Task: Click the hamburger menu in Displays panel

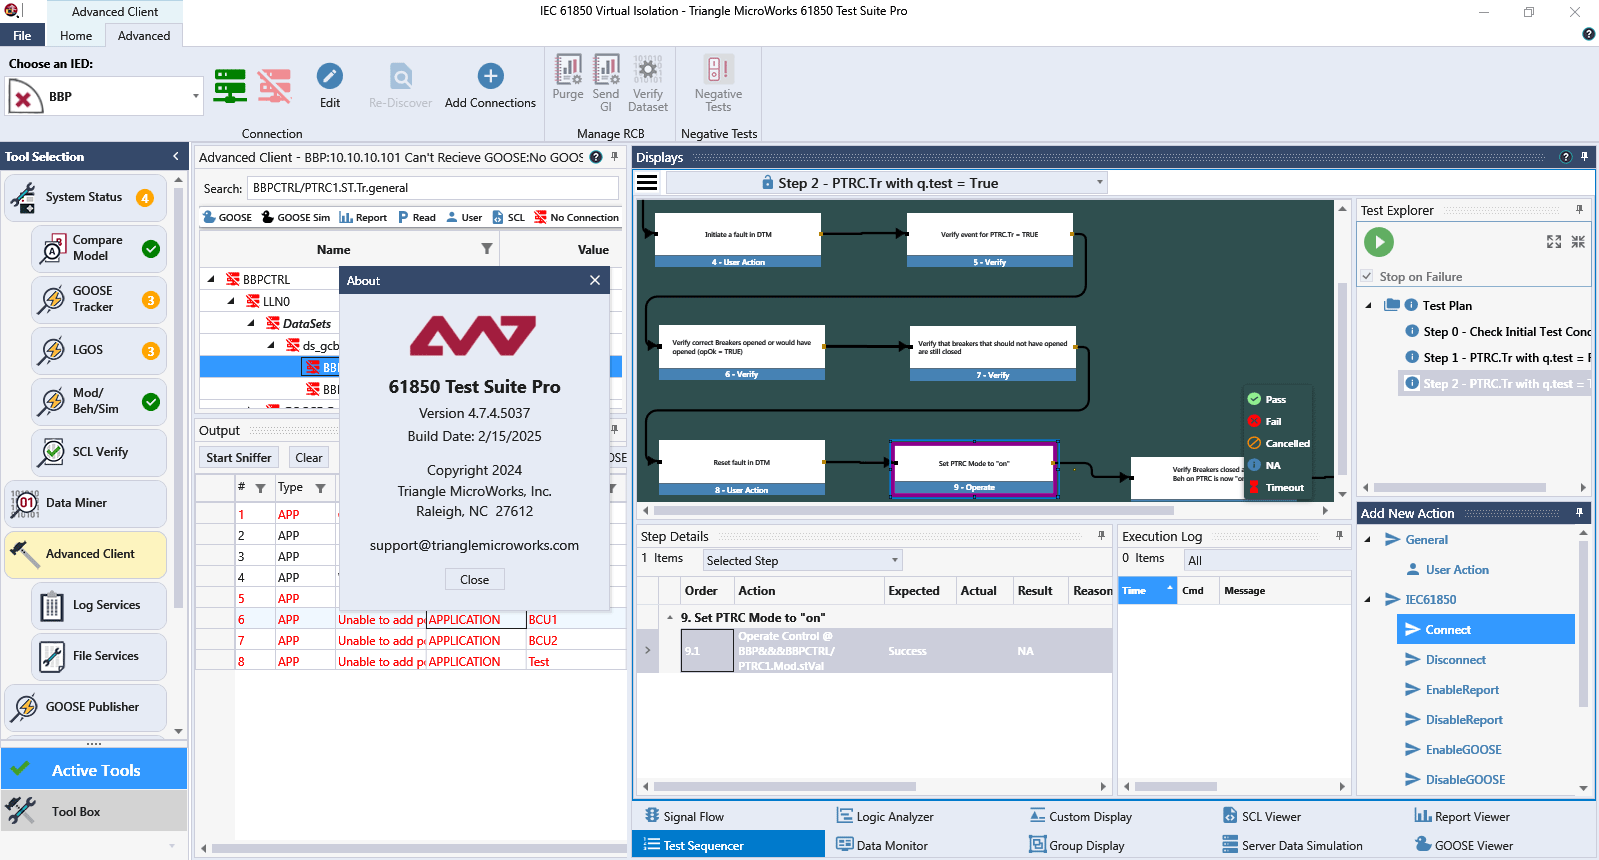Action: (647, 182)
